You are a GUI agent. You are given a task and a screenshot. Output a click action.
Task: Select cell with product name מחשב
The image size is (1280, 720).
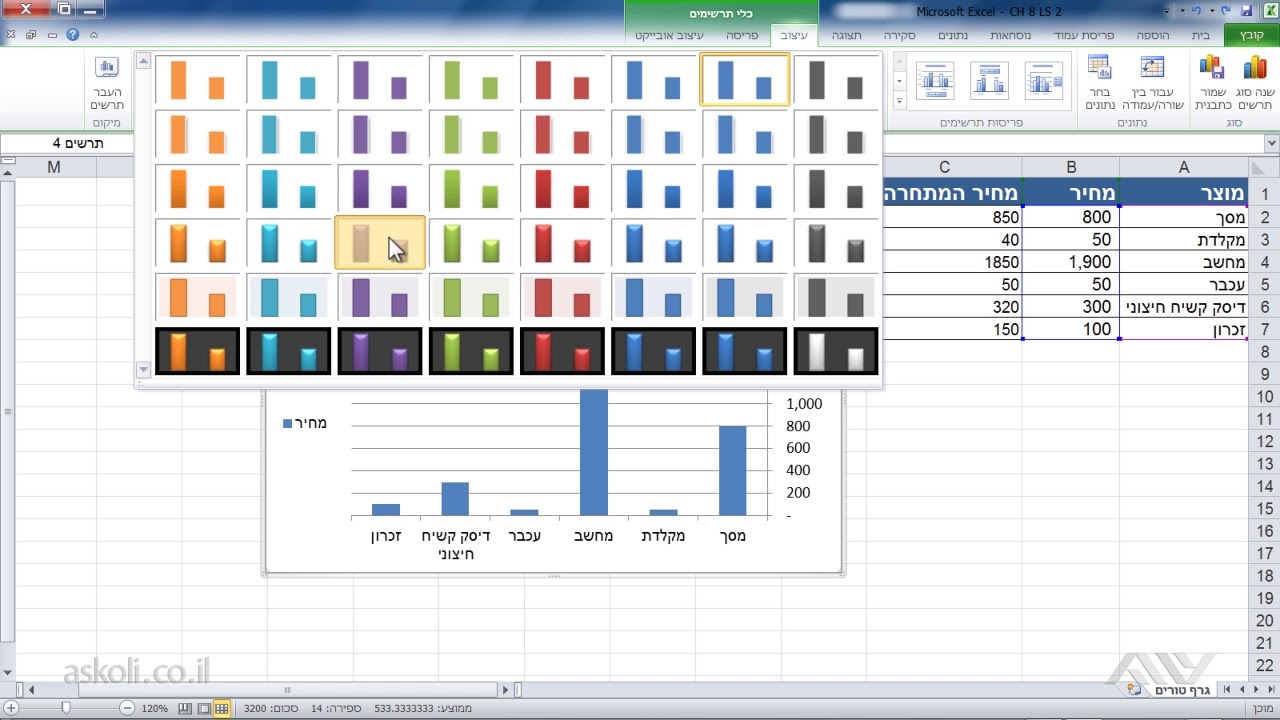pyautogui.click(x=1184, y=262)
